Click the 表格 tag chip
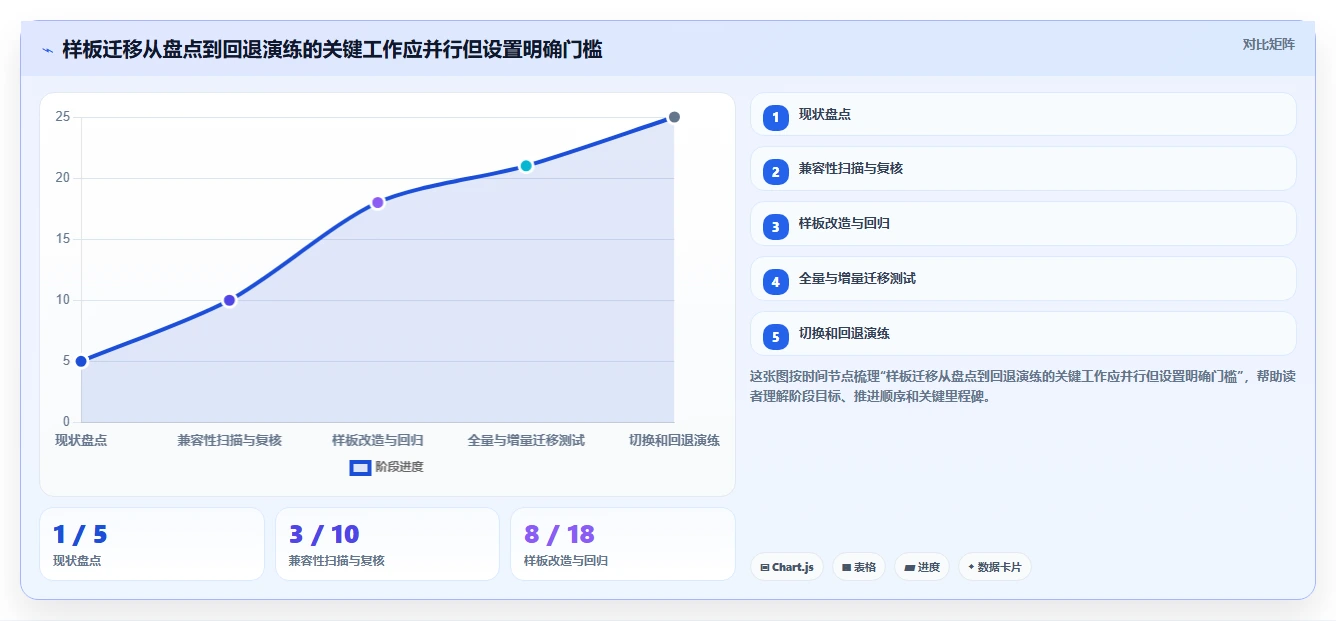Screen dimensions: 1336x621 859,567
